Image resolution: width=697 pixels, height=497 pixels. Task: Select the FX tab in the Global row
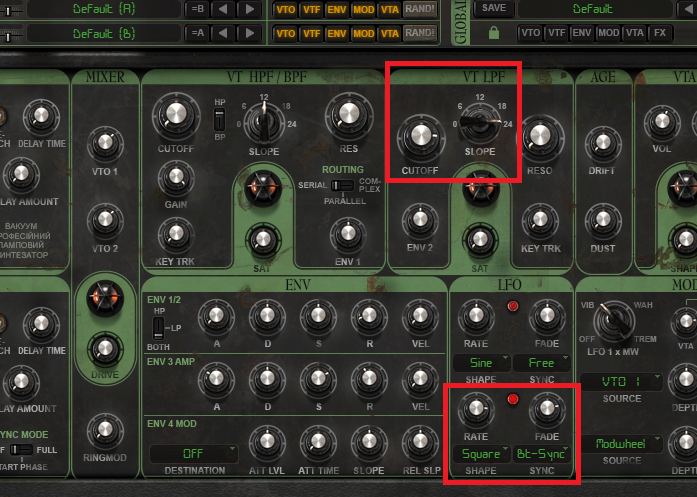pyautogui.click(x=659, y=33)
